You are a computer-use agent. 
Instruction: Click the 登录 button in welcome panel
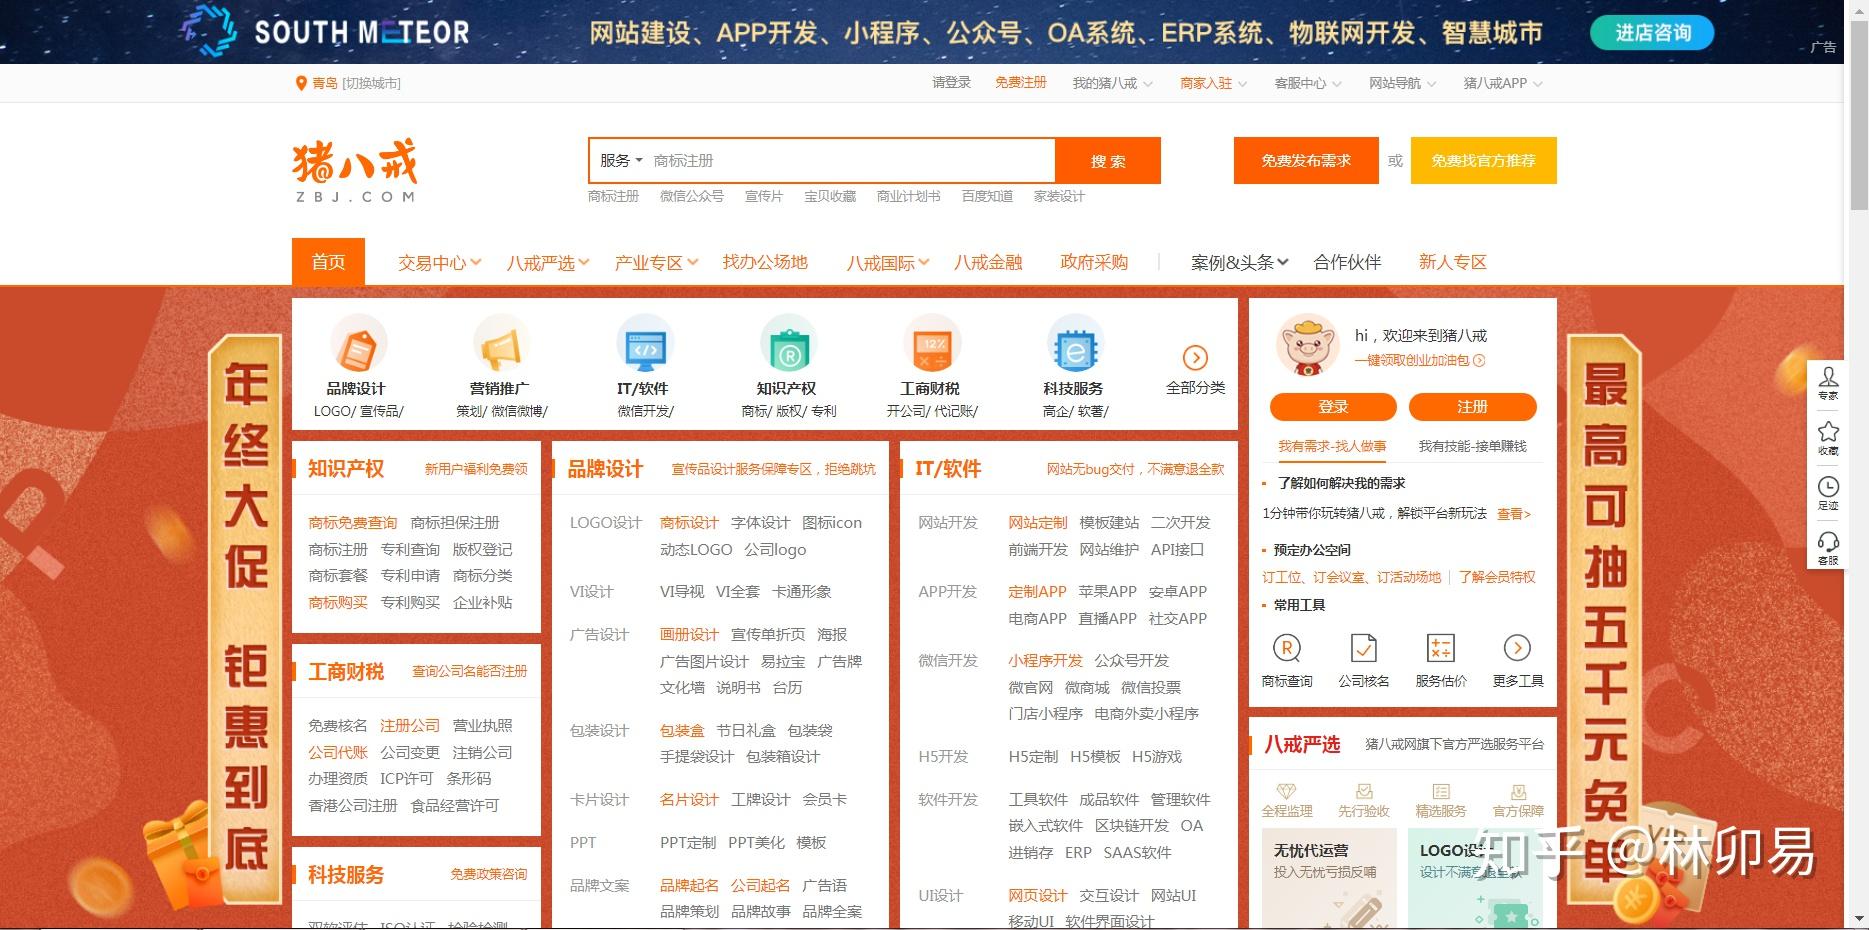coord(1333,406)
